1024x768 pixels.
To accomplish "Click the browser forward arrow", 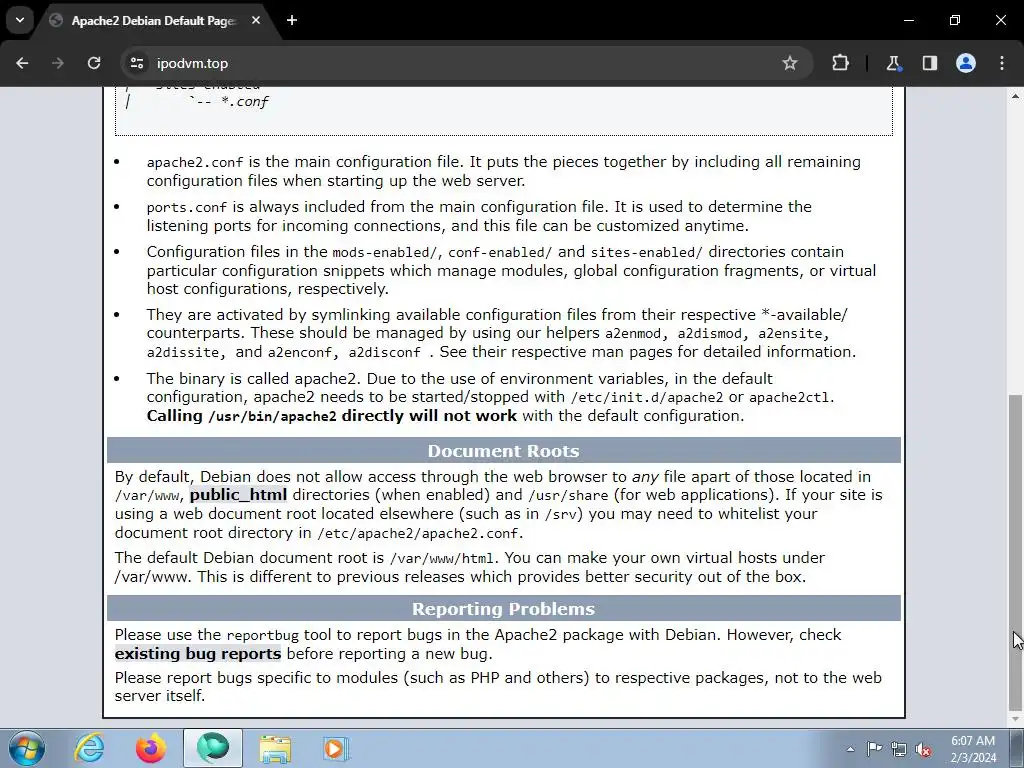I will pyautogui.click(x=58, y=63).
